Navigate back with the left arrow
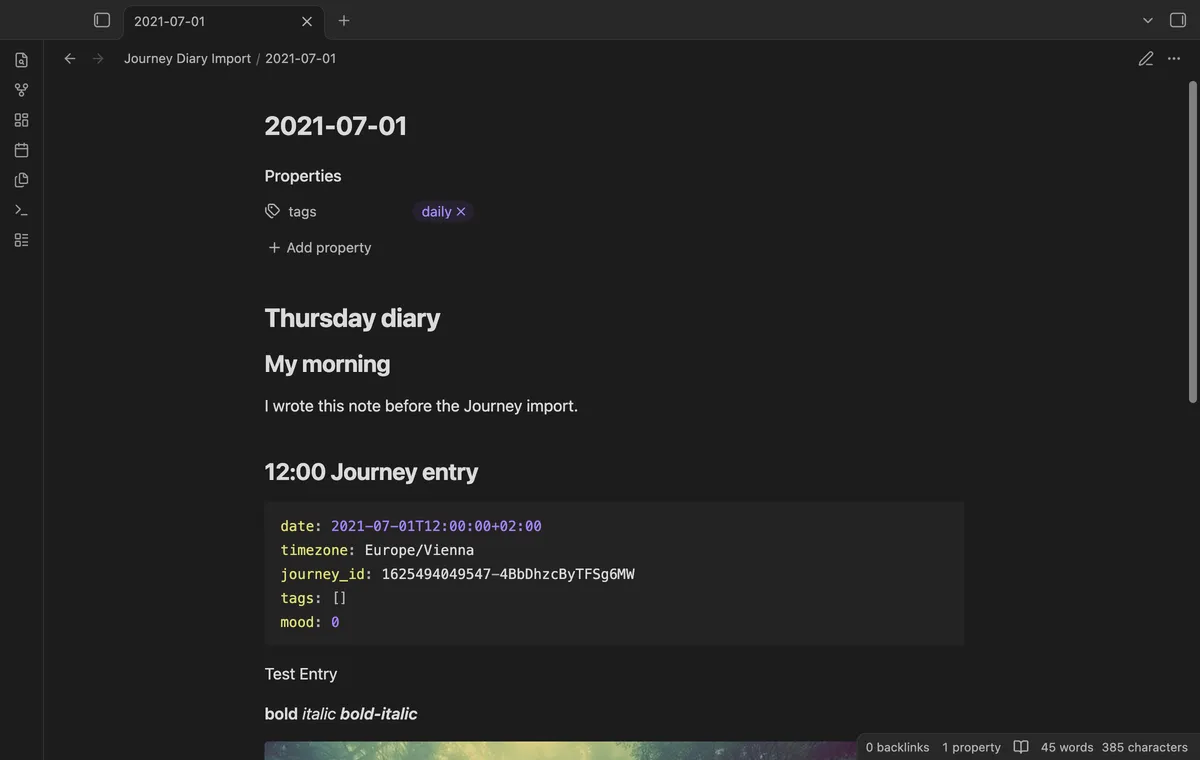Image resolution: width=1200 pixels, height=760 pixels. click(x=70, y=59)
